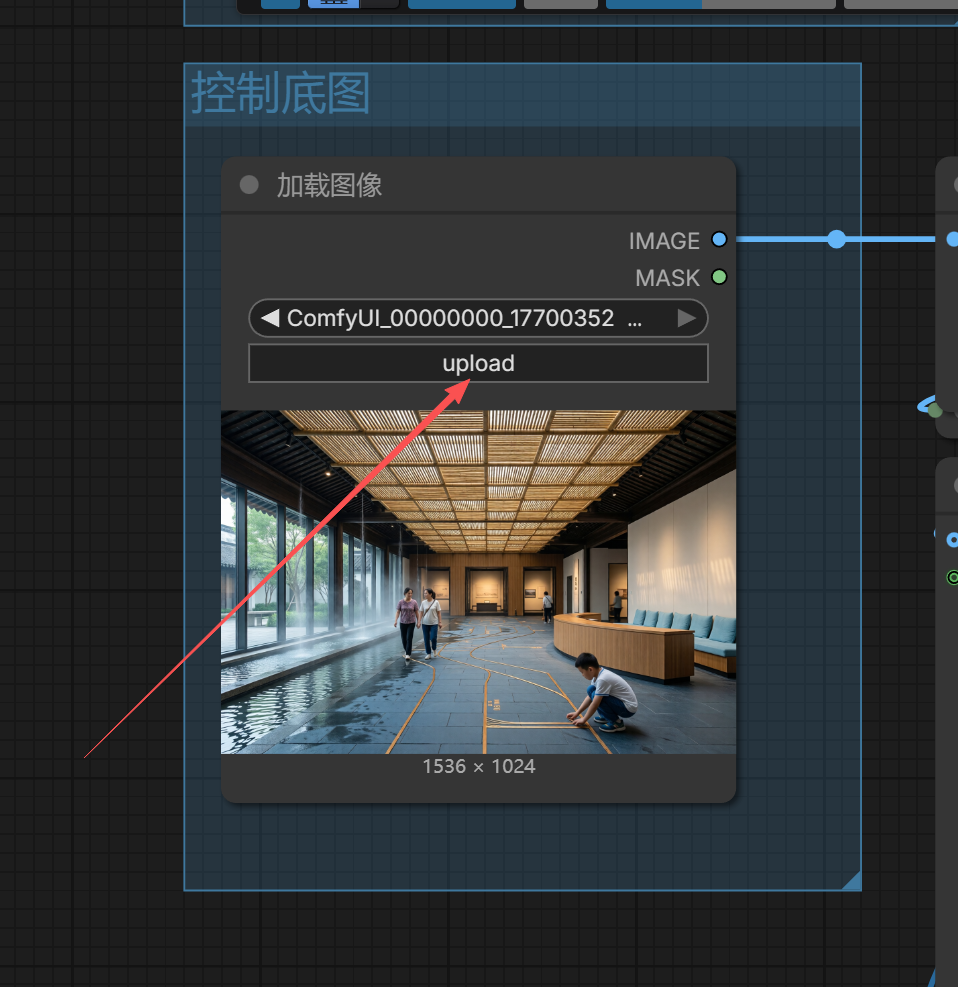Click the 1536 × 1024 size label
This screenshot has height=987, width=958.
(x=479, y=766)
